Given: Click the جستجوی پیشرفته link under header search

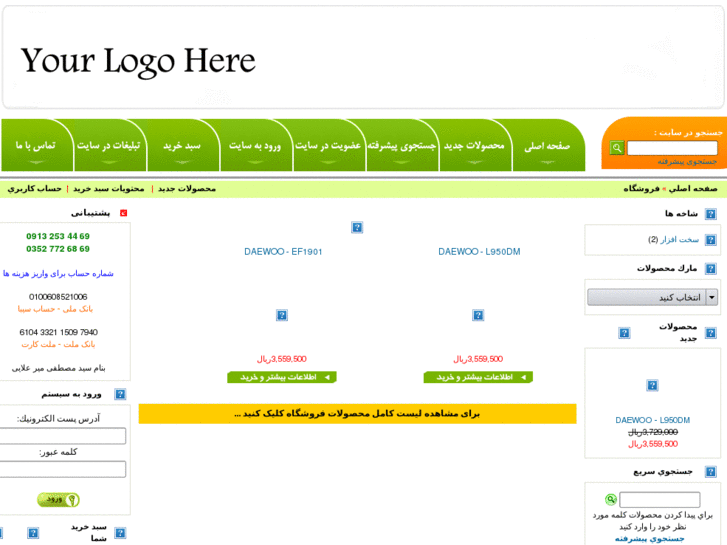Looking at the screenshot, I should coord(687,161).
